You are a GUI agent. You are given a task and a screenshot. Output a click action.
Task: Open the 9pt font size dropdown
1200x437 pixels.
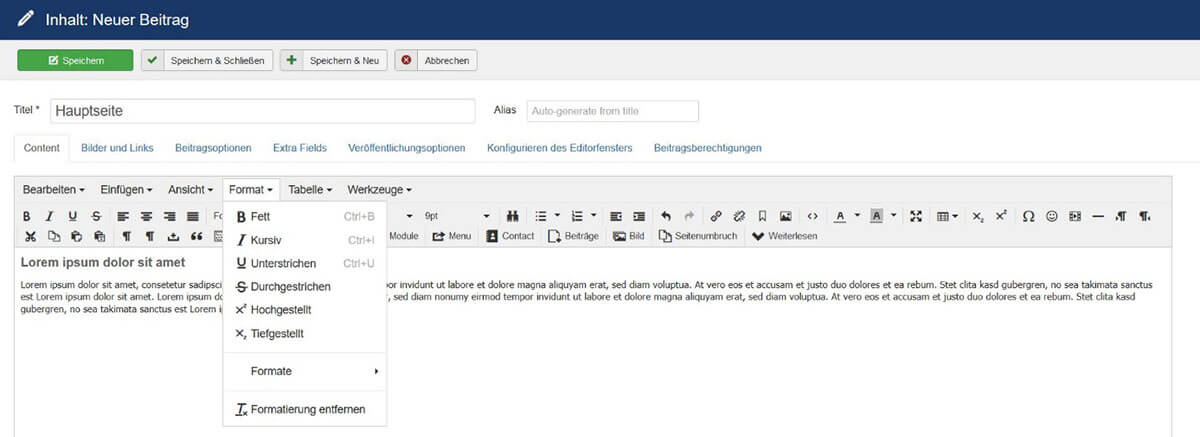coord(457,216)
